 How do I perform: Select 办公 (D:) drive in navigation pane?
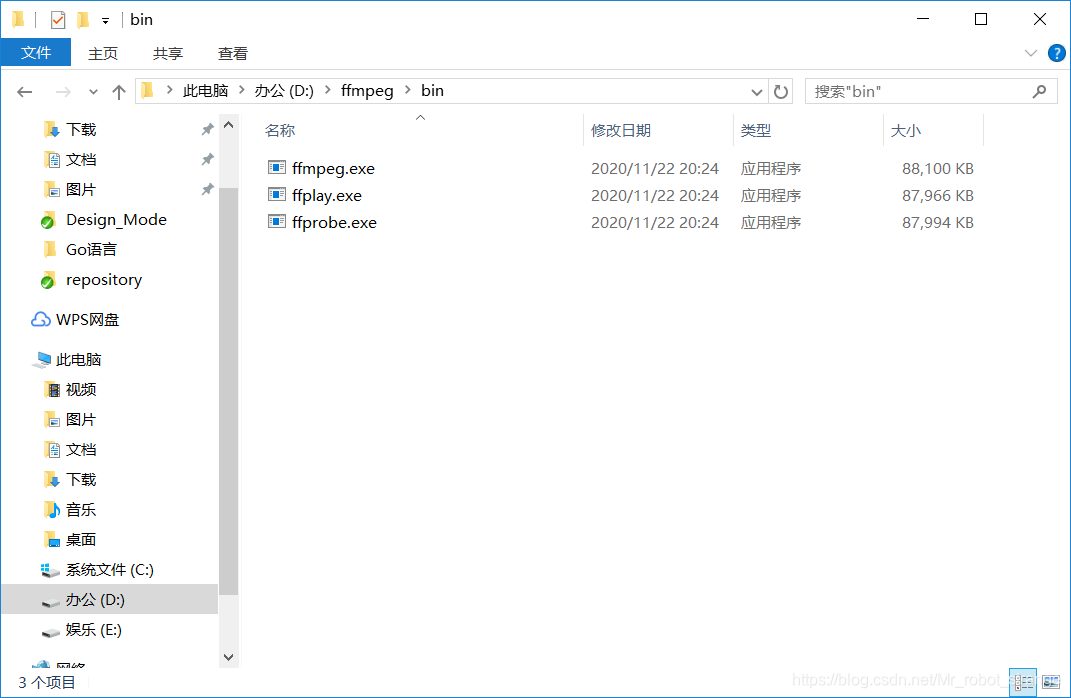[x=109, y=599]
